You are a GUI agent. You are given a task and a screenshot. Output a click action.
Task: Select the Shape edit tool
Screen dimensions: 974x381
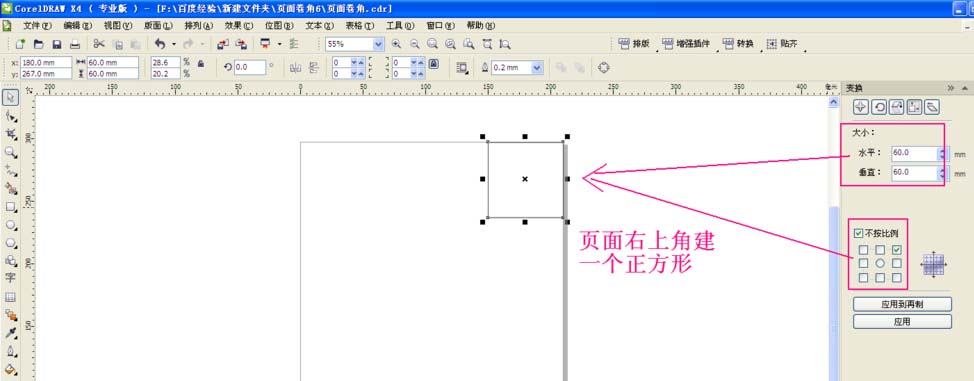11,116
